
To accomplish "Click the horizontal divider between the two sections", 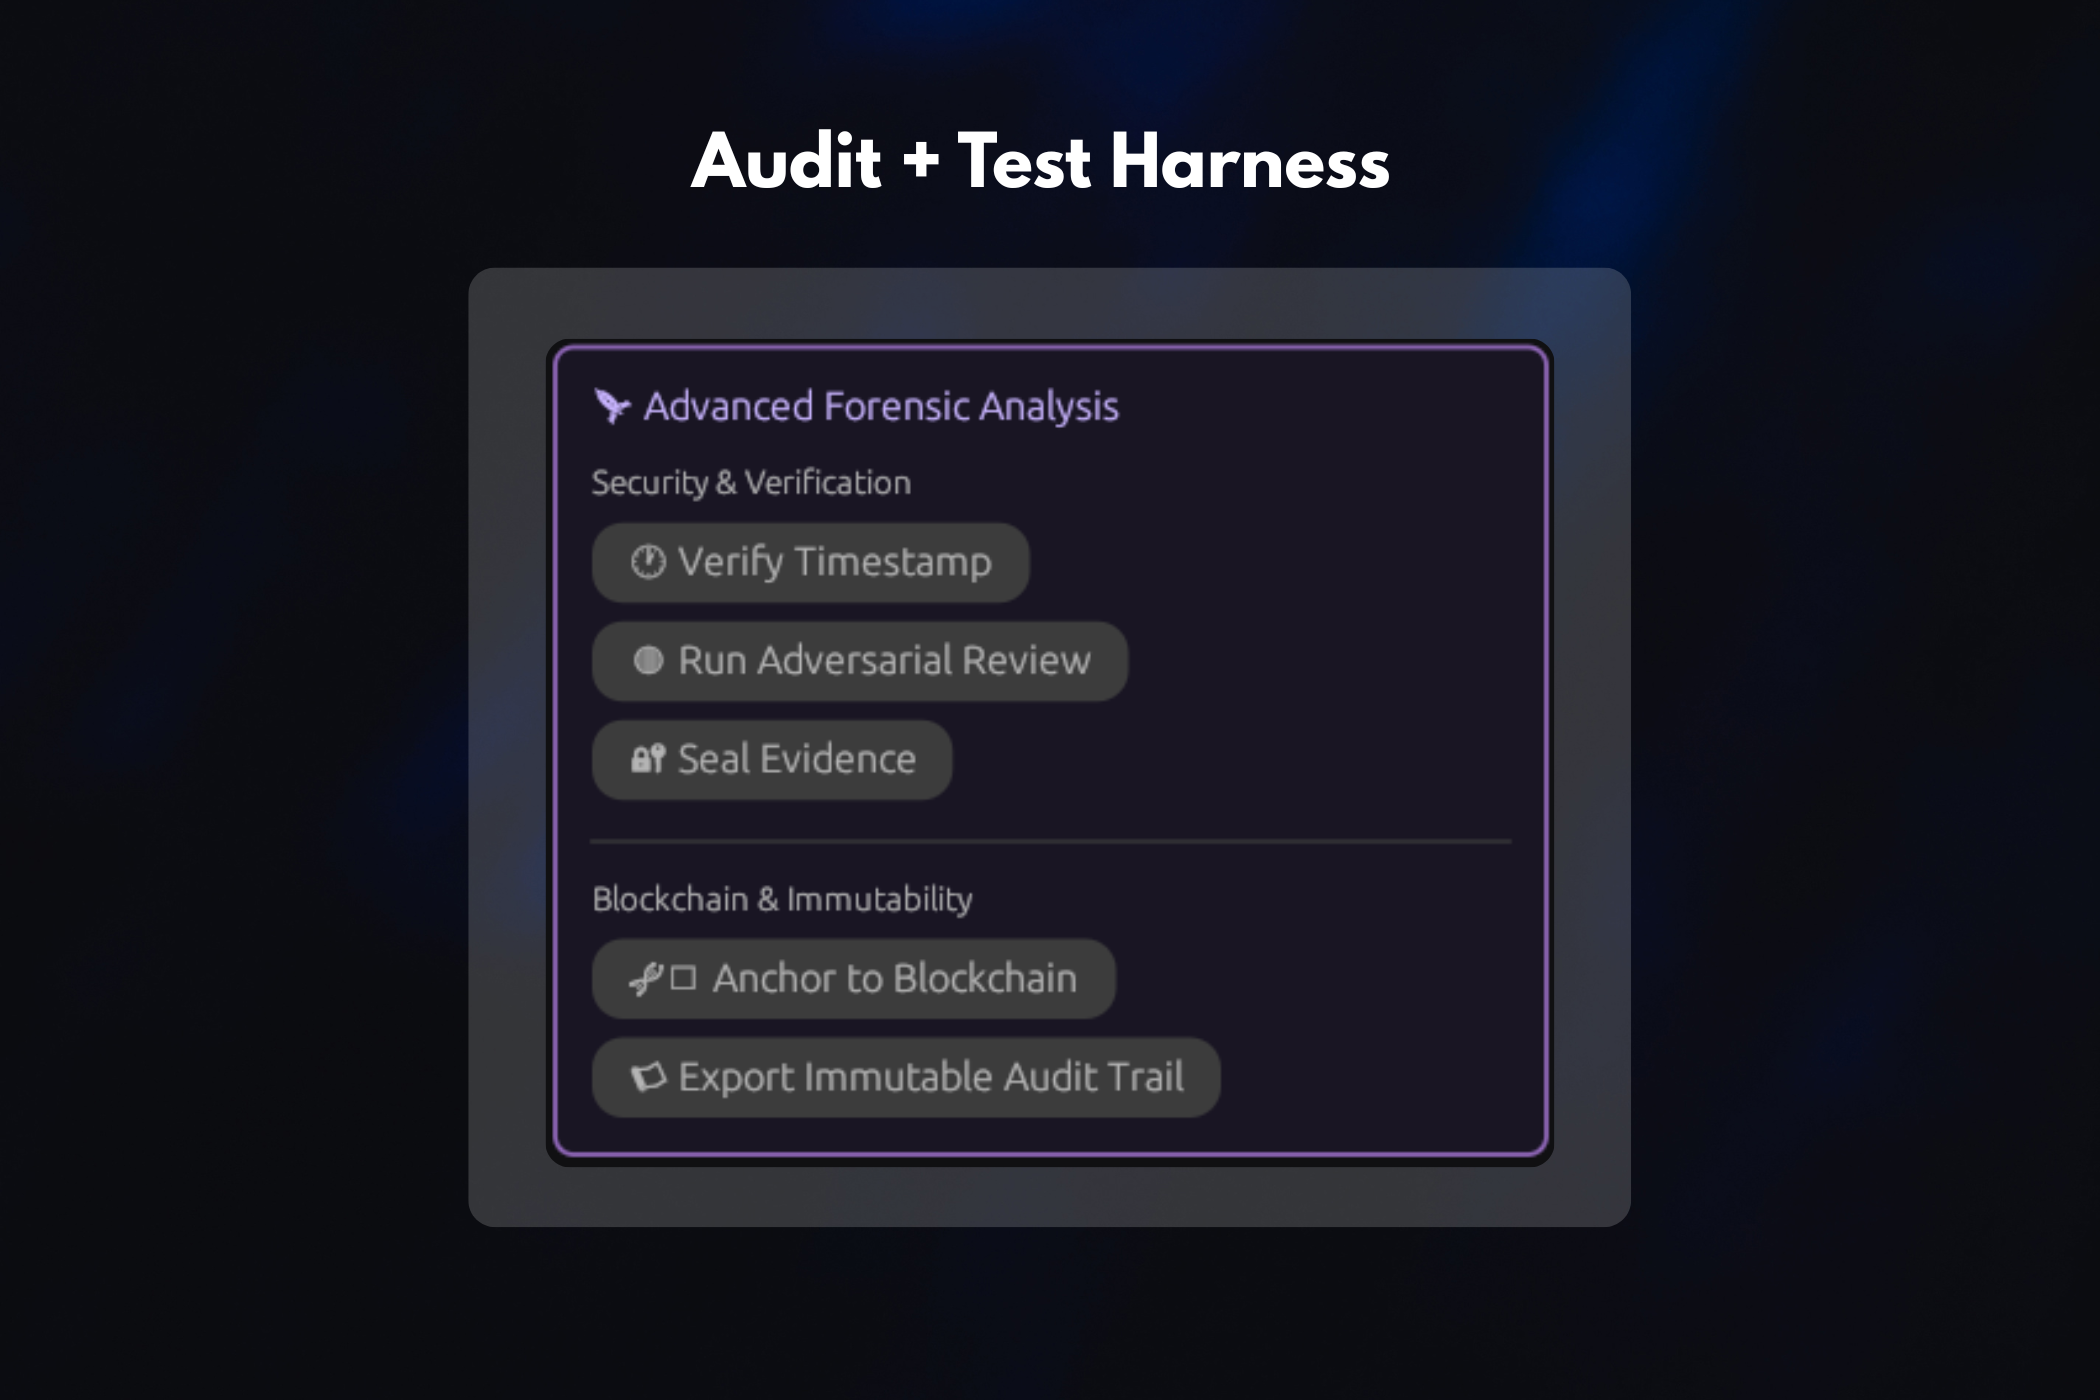I will 1050,842.
